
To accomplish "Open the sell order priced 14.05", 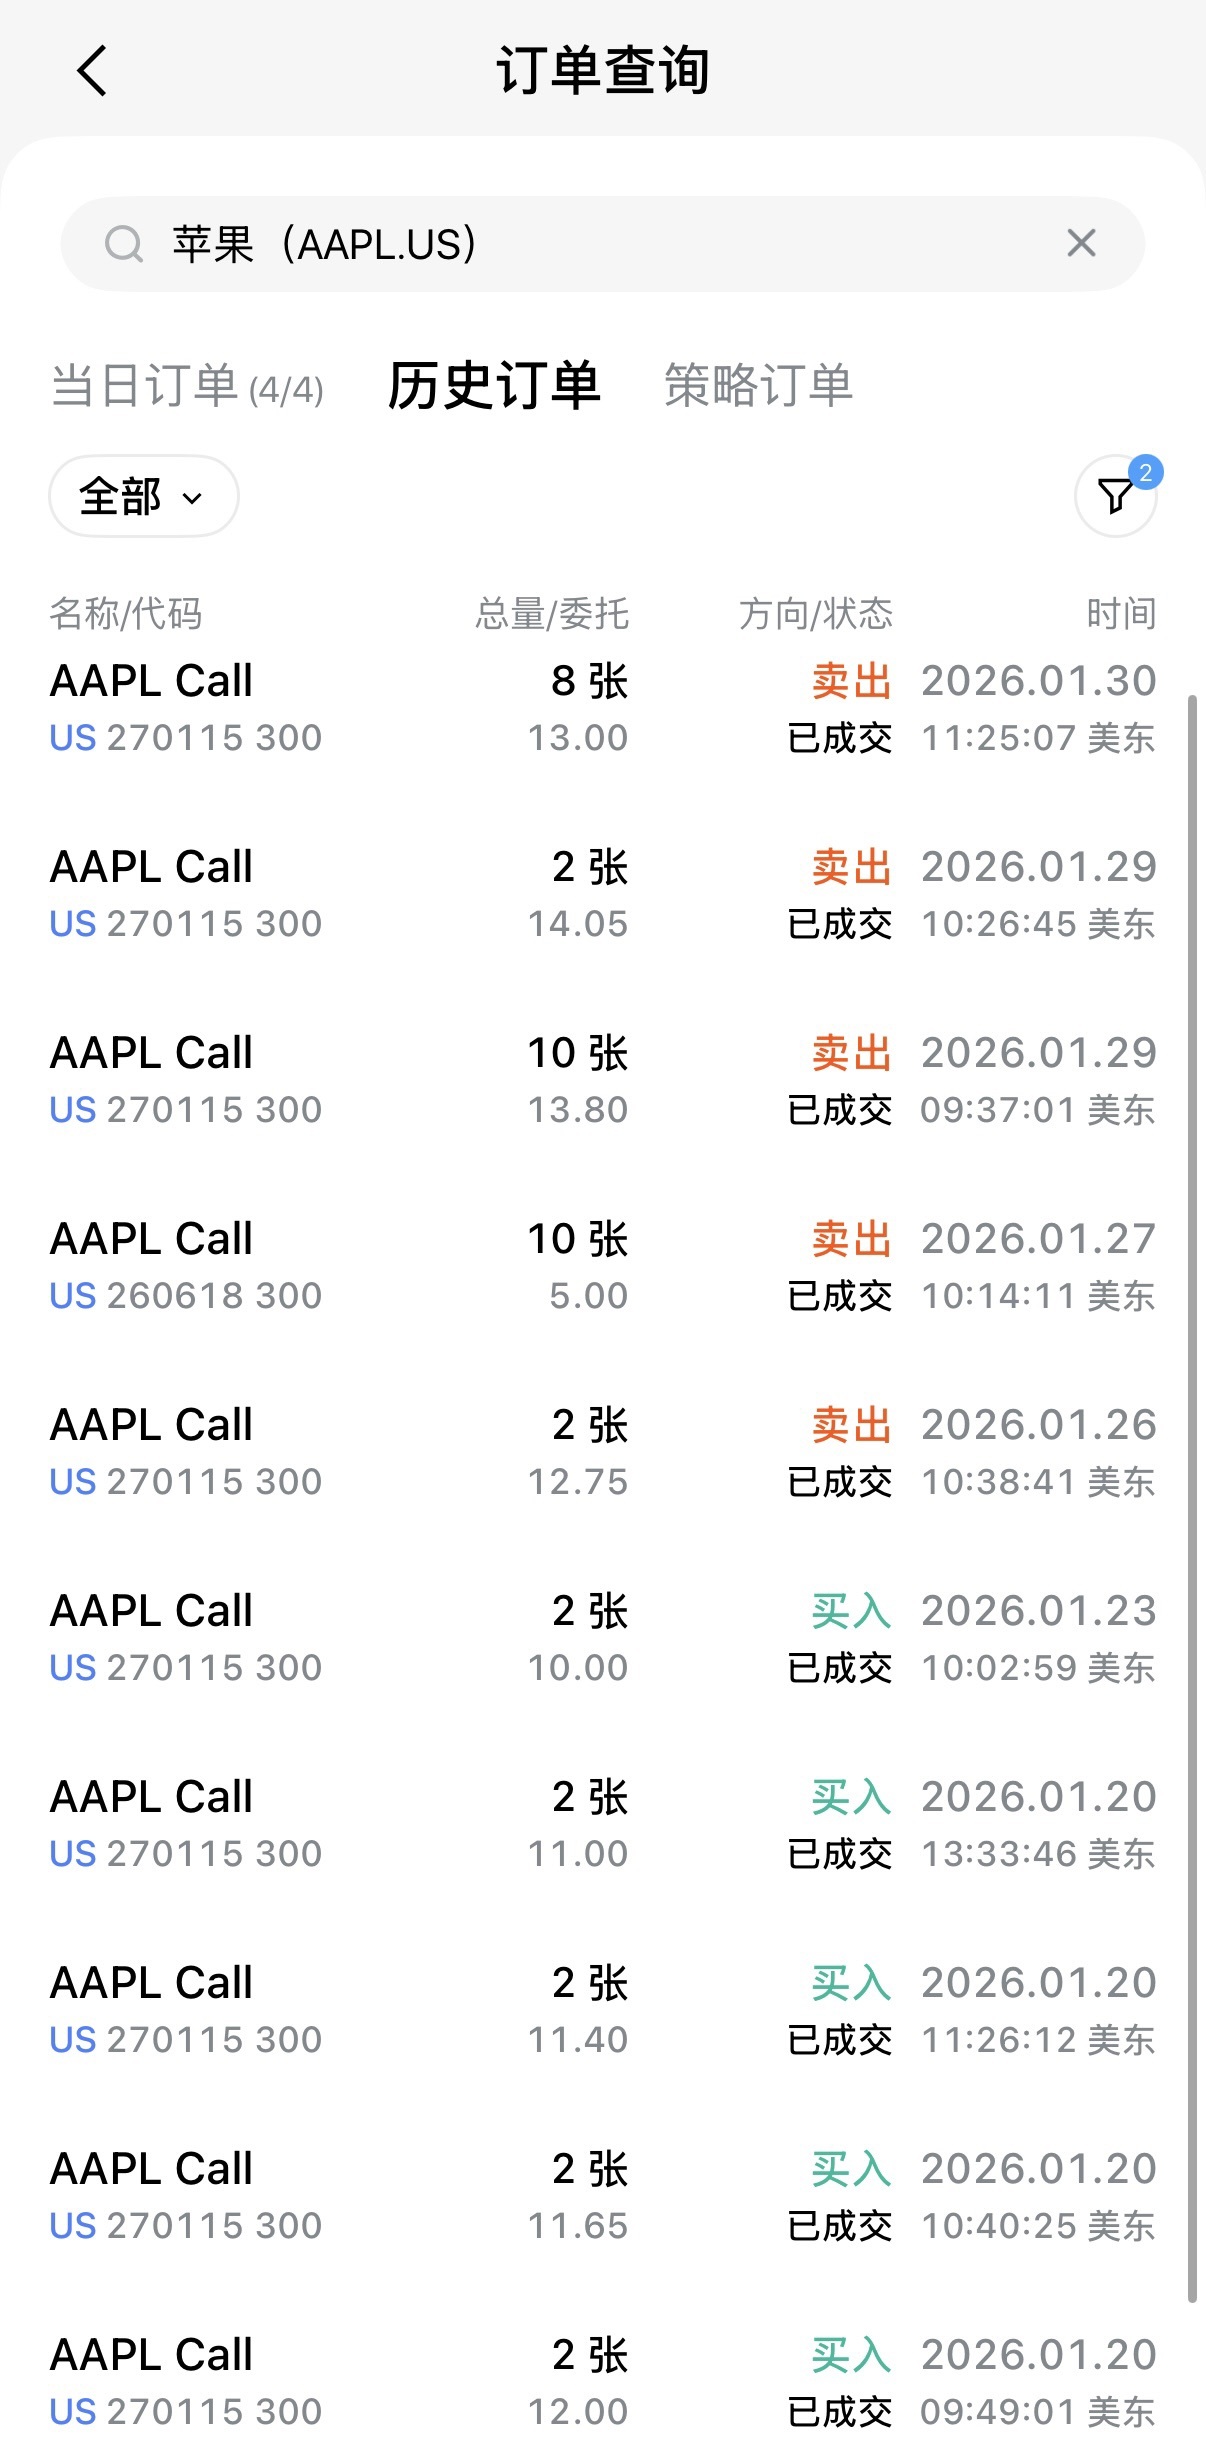I will click(602, 894).
